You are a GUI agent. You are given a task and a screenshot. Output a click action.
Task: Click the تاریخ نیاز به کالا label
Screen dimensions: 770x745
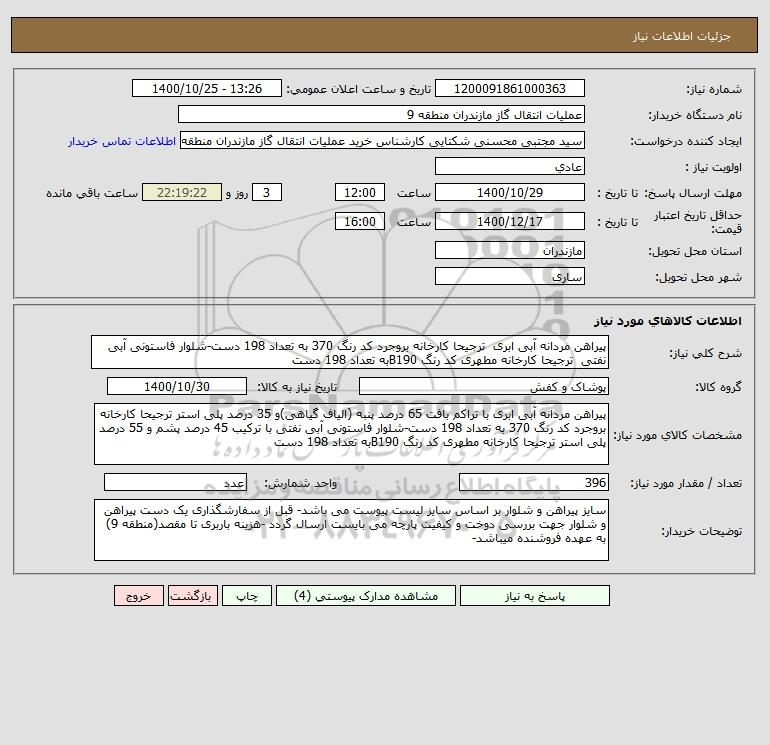click(x=297, y=387)
